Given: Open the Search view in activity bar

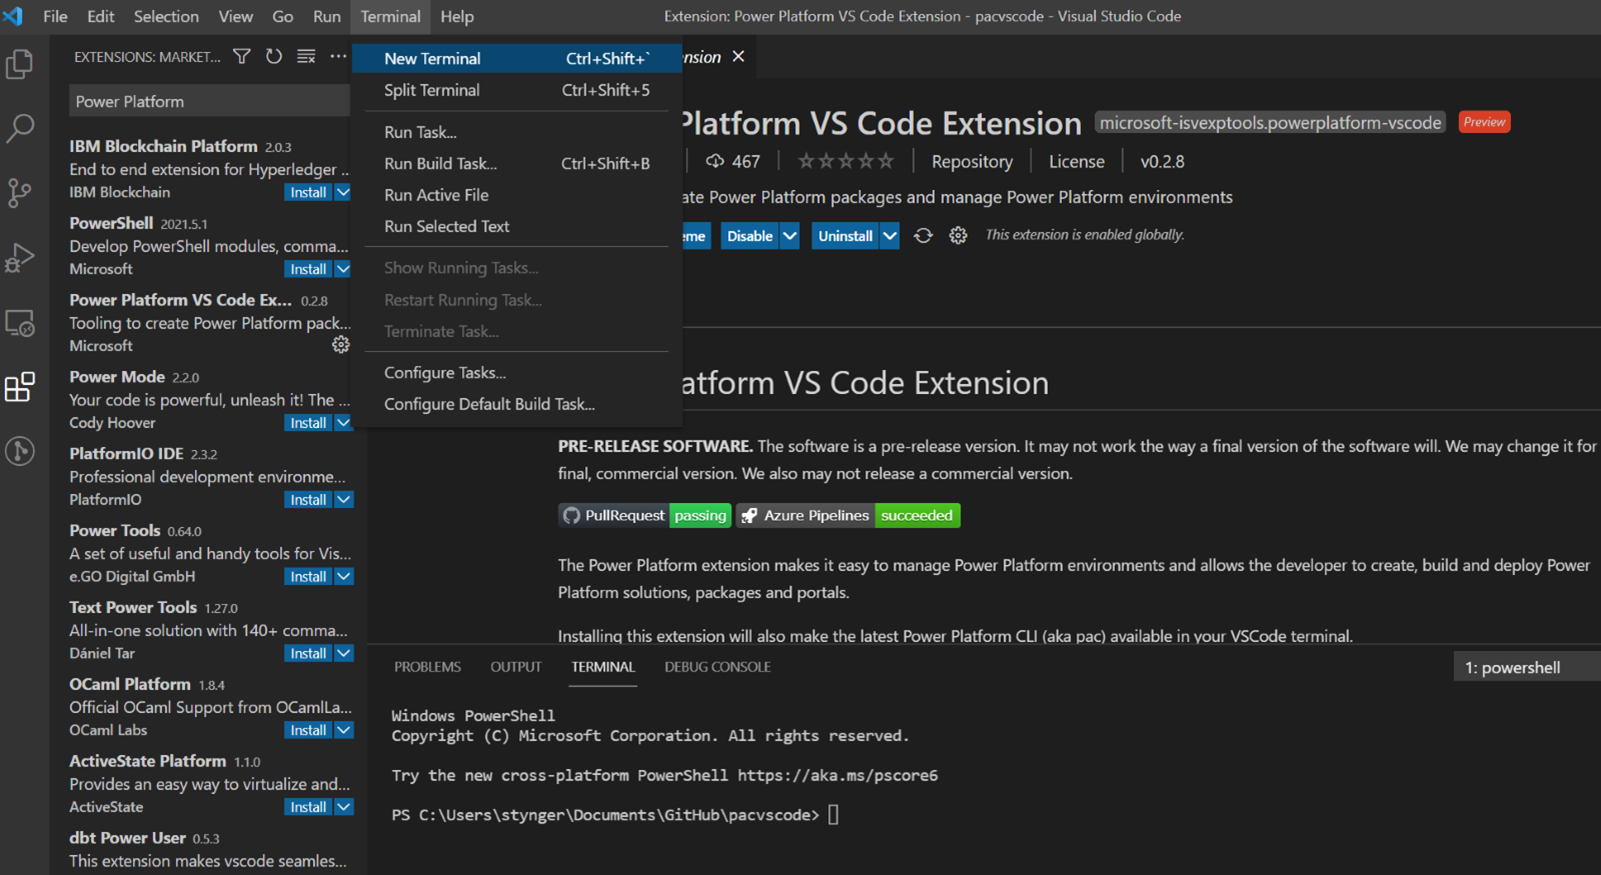Looking at the screenshot, I should click(x=20, y=128).
